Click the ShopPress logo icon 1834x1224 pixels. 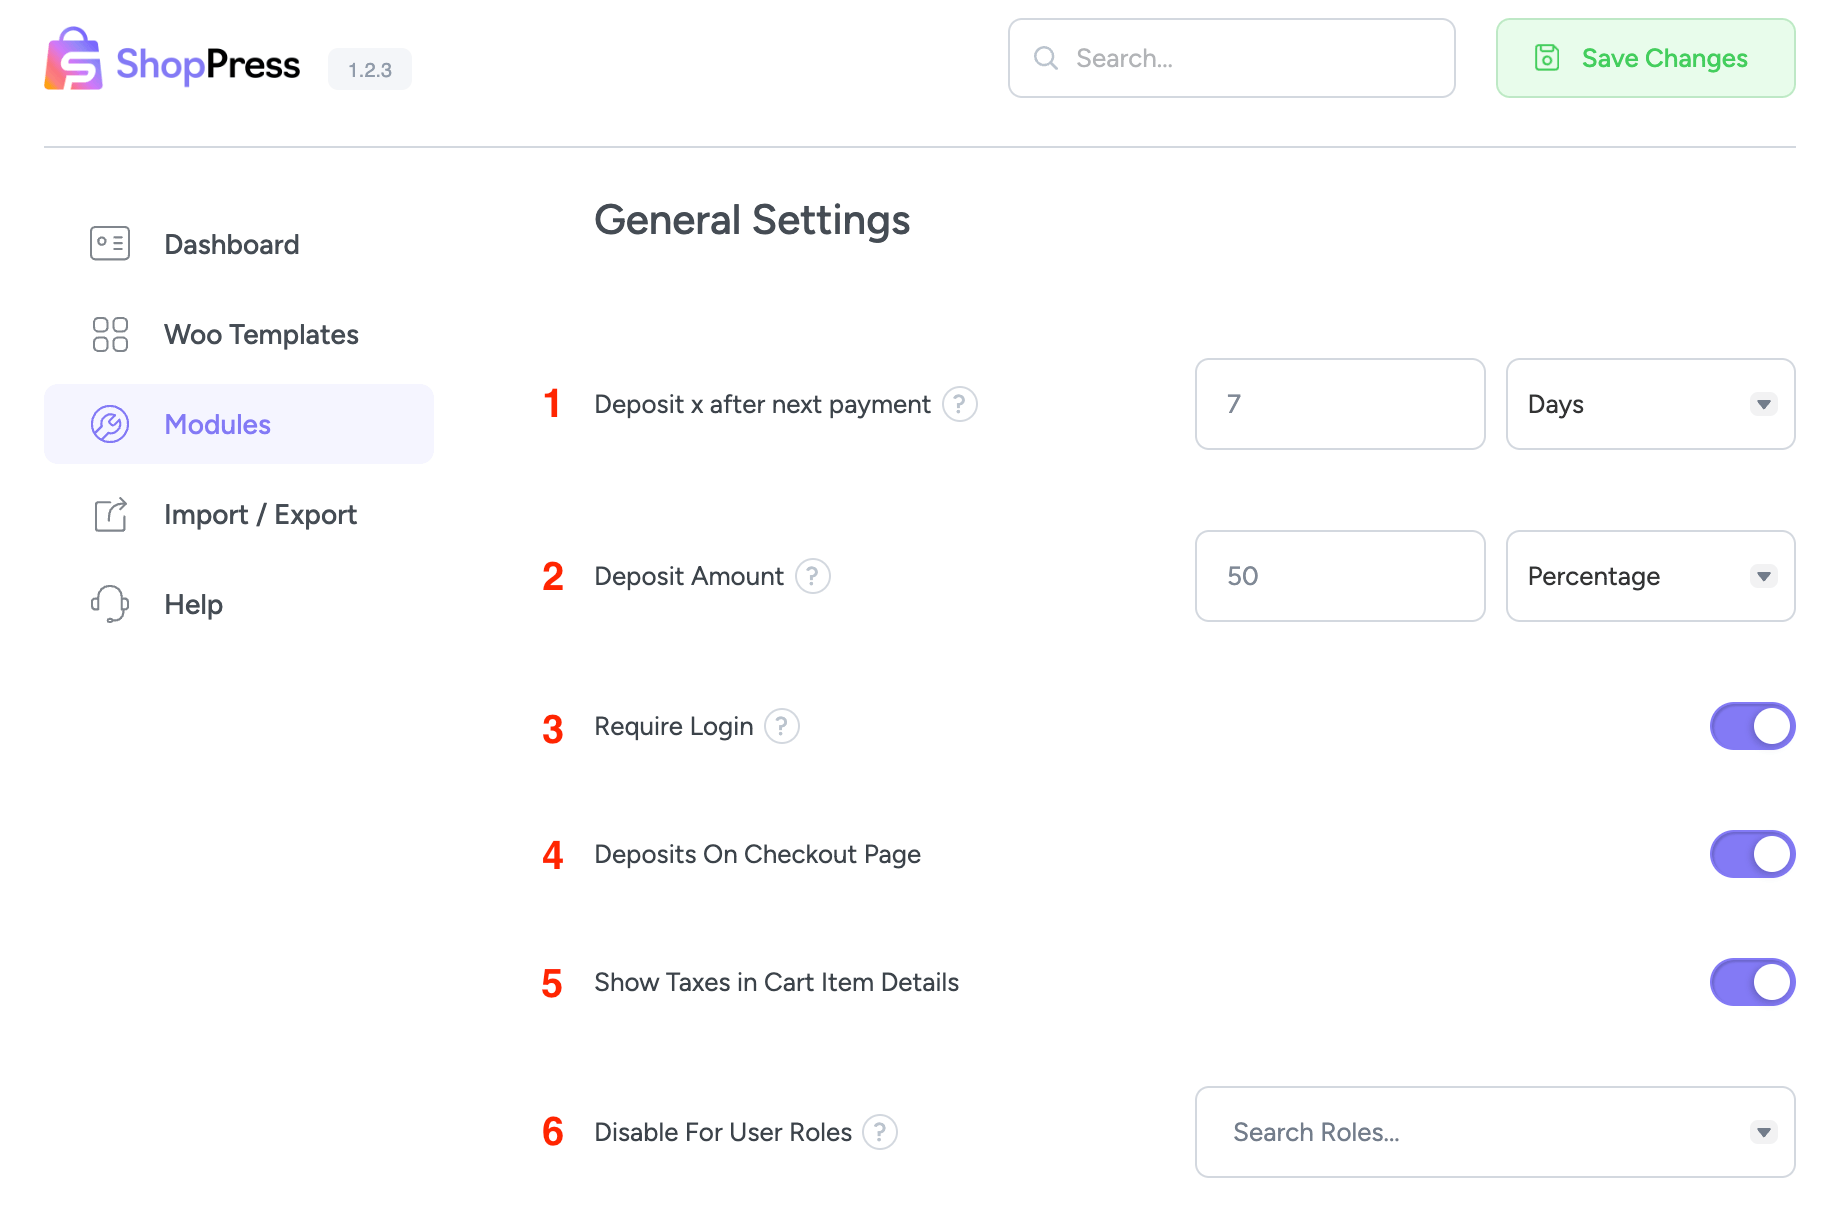(x=74, y=58)
